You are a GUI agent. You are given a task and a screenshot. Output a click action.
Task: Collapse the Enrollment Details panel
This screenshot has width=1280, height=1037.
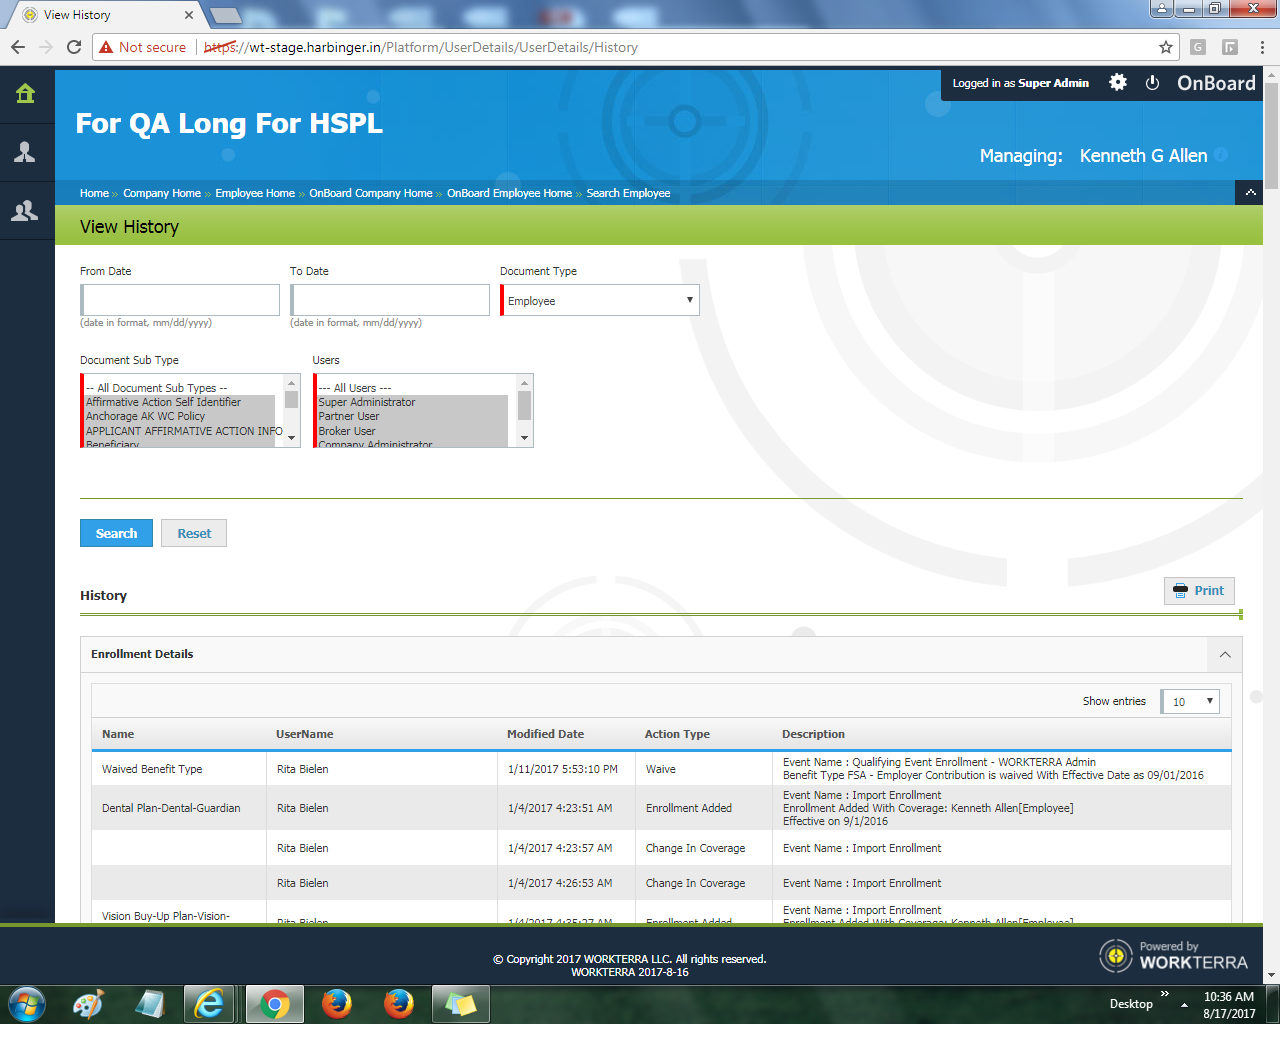pos(1225,655)
